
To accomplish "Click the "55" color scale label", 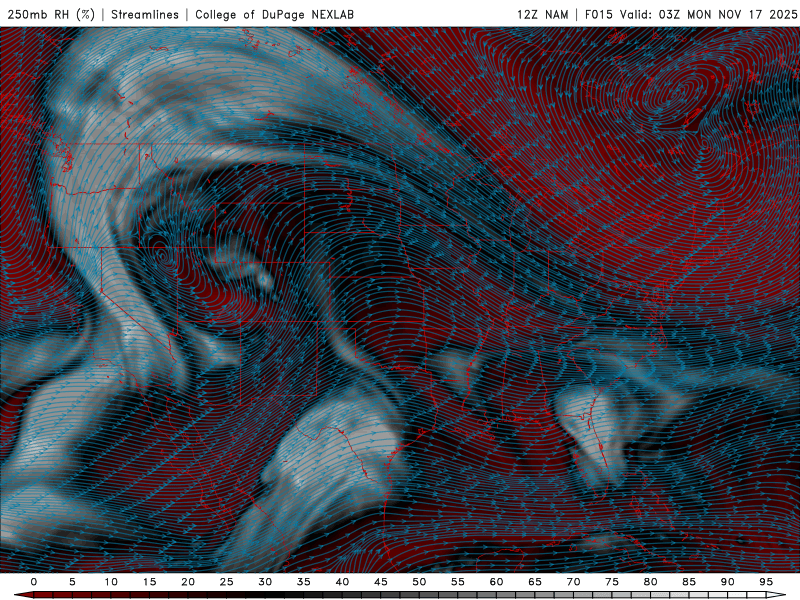I will coord(458,582).
